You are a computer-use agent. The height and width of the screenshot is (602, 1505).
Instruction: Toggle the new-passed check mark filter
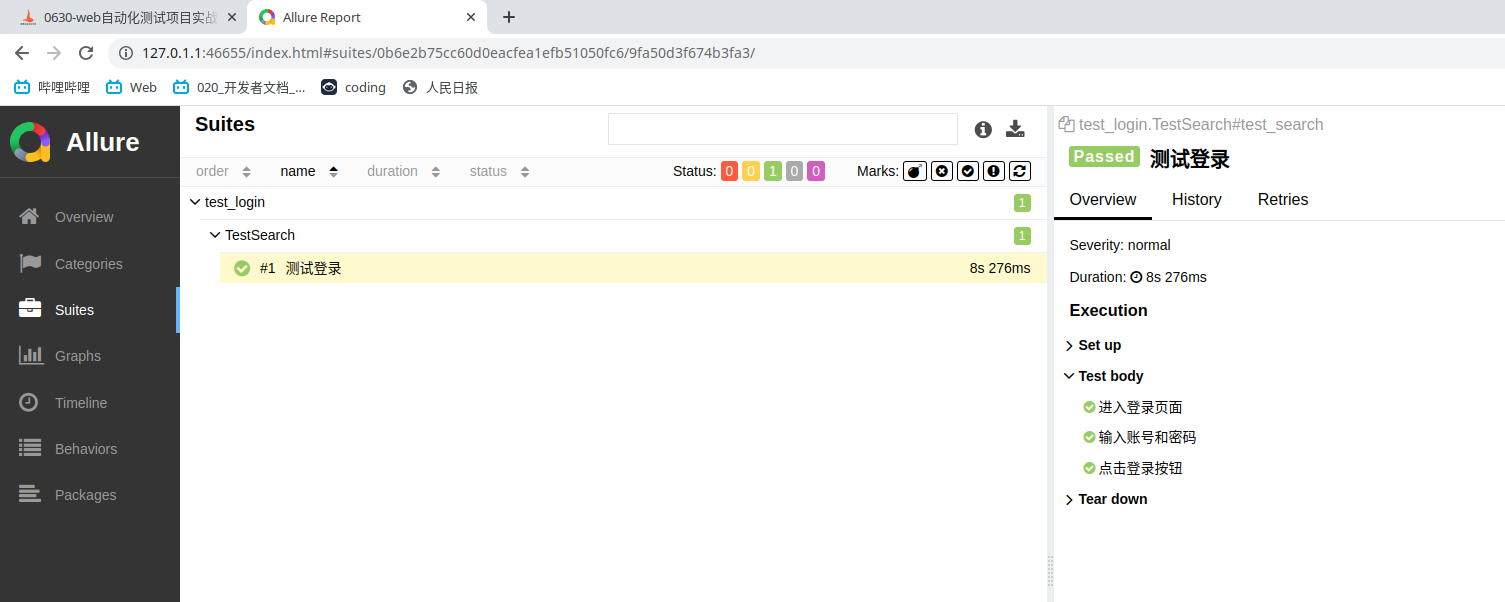click(968, 171)
